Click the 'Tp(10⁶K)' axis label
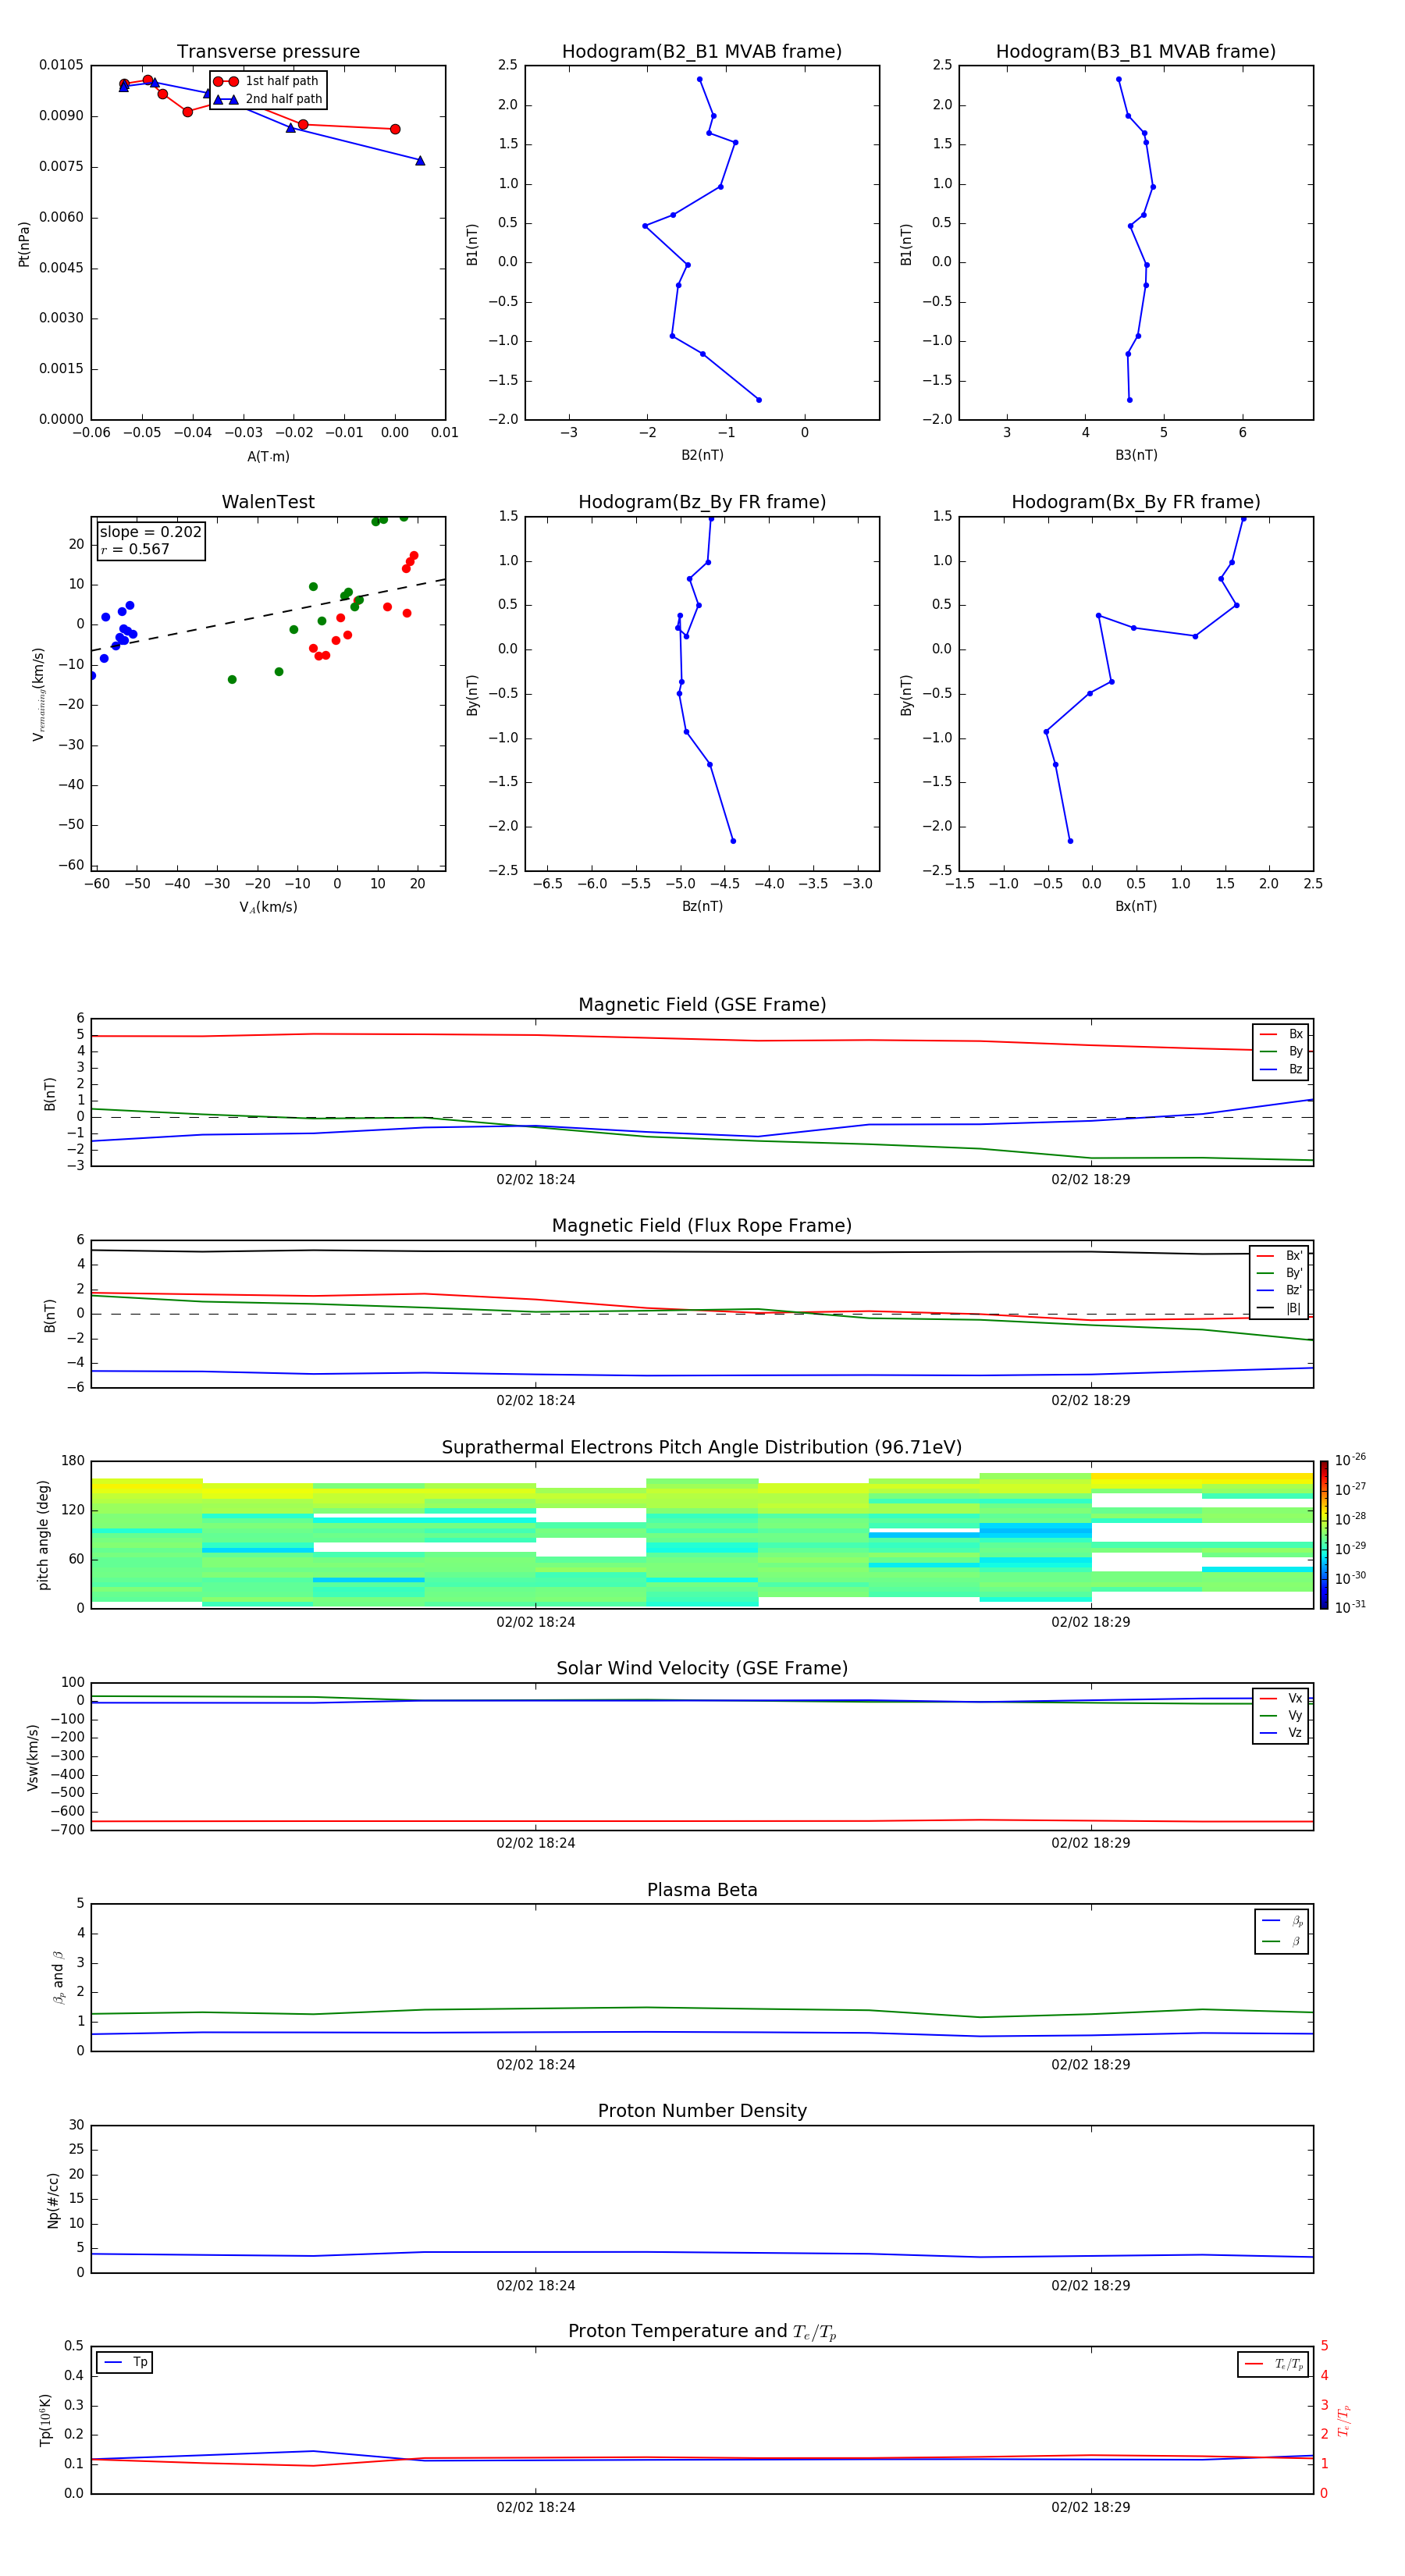 tap(45, 2420)
